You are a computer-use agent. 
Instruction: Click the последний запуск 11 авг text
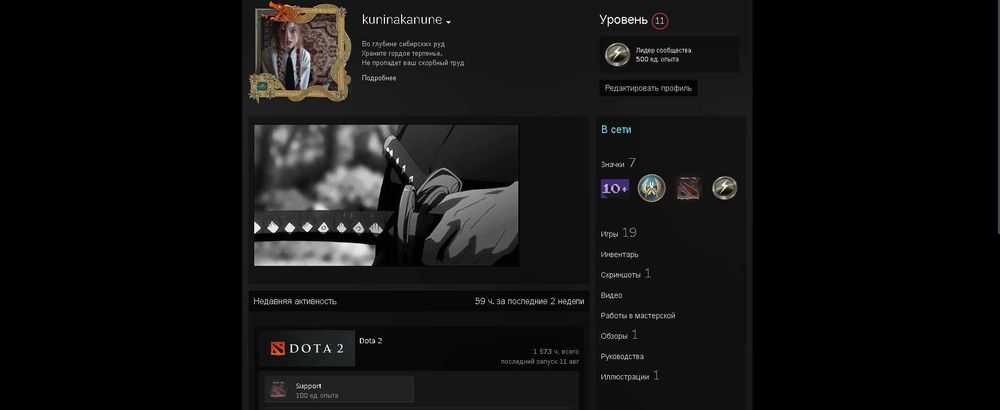(x=540, y=362)
